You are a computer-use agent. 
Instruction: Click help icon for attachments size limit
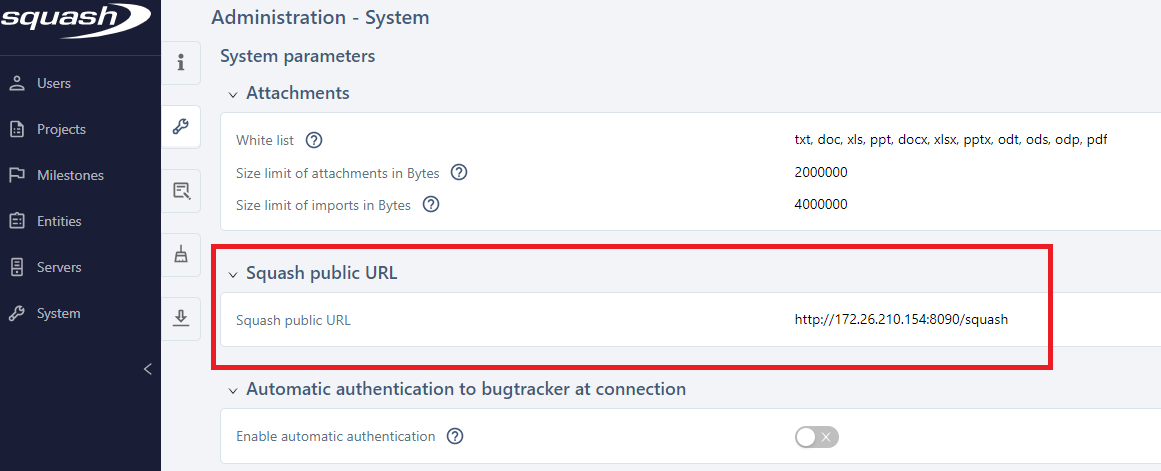point(459,172)
